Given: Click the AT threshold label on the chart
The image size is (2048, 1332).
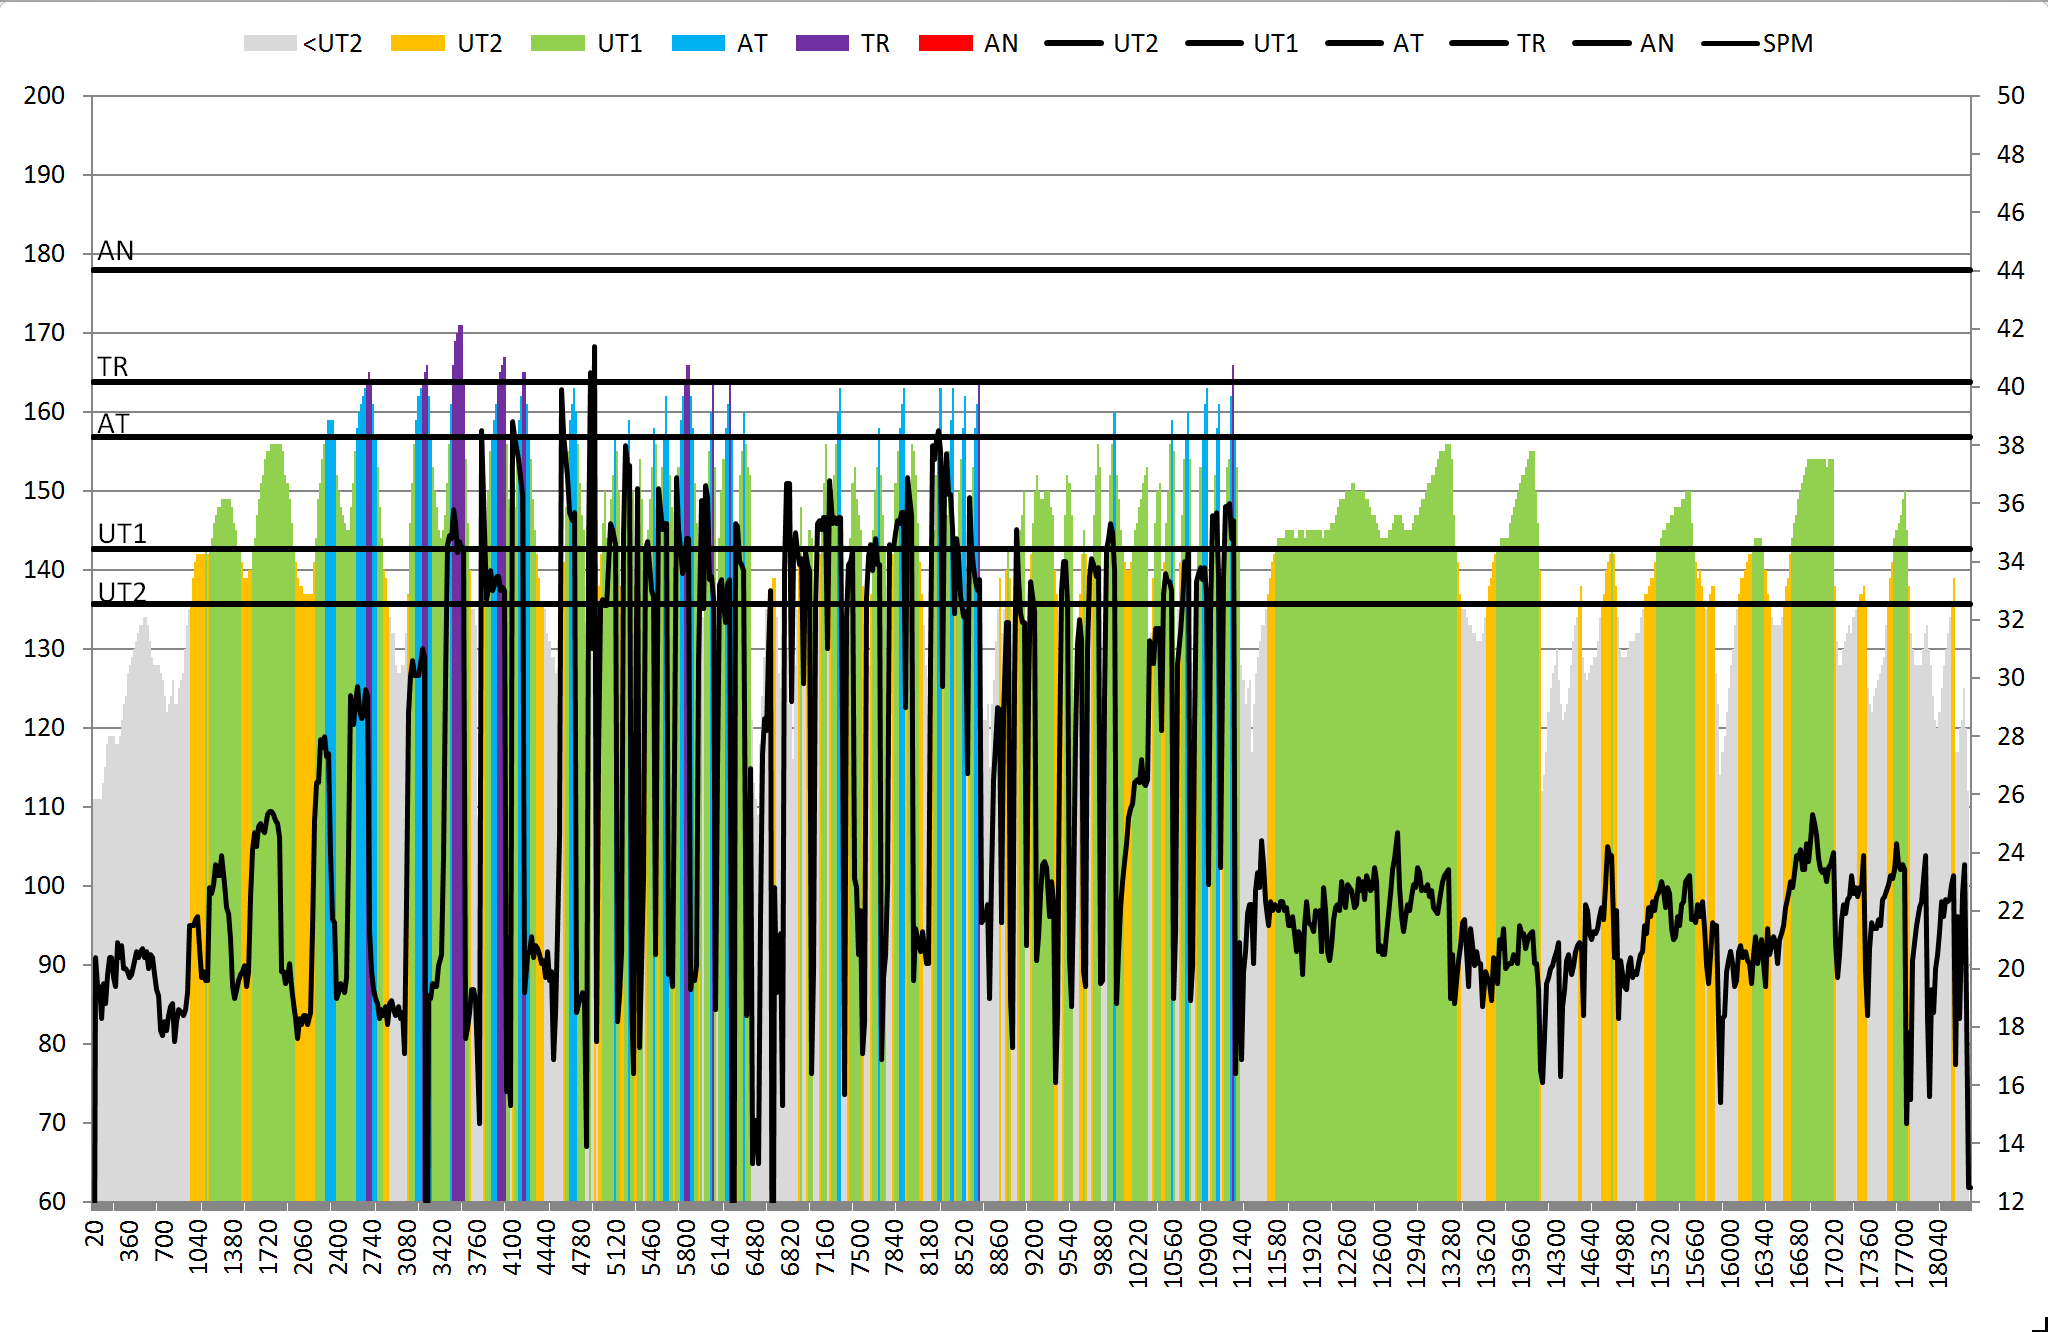Looking at the screenshot, I should point(113,424).
